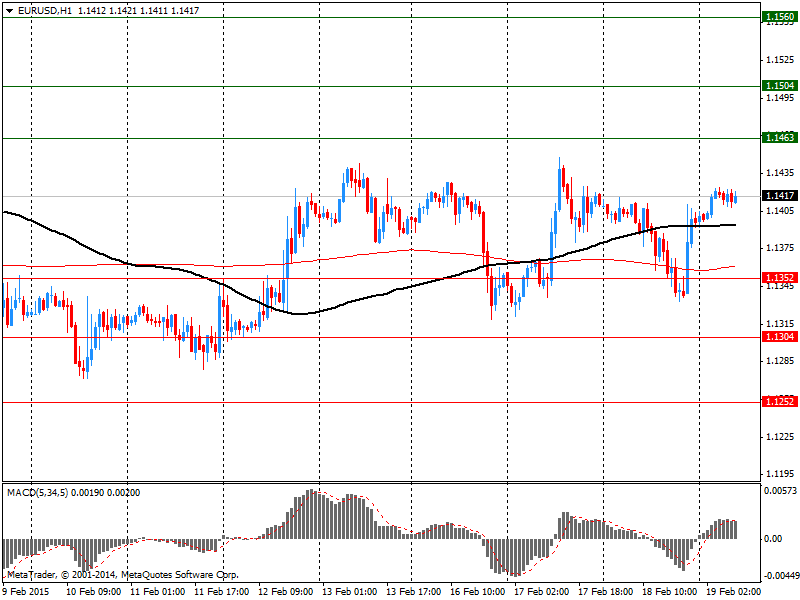Select the EURUSD,H1 symbol title text

click(45, 11)
